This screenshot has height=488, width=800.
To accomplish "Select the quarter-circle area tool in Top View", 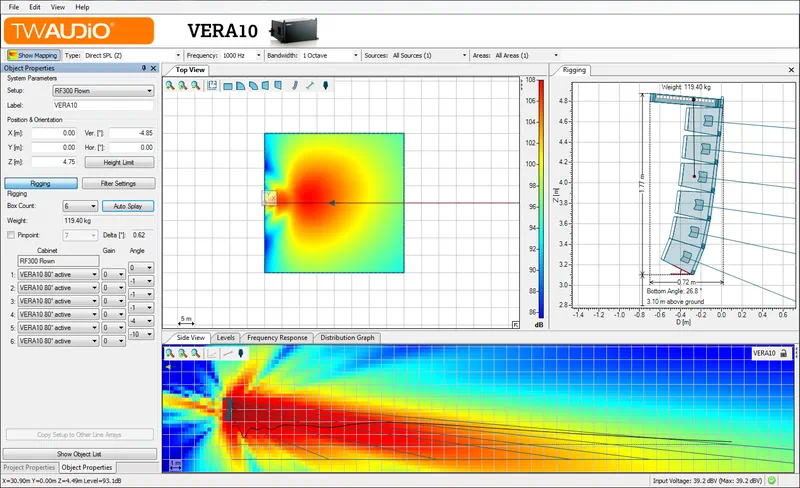I will [240, 86].
